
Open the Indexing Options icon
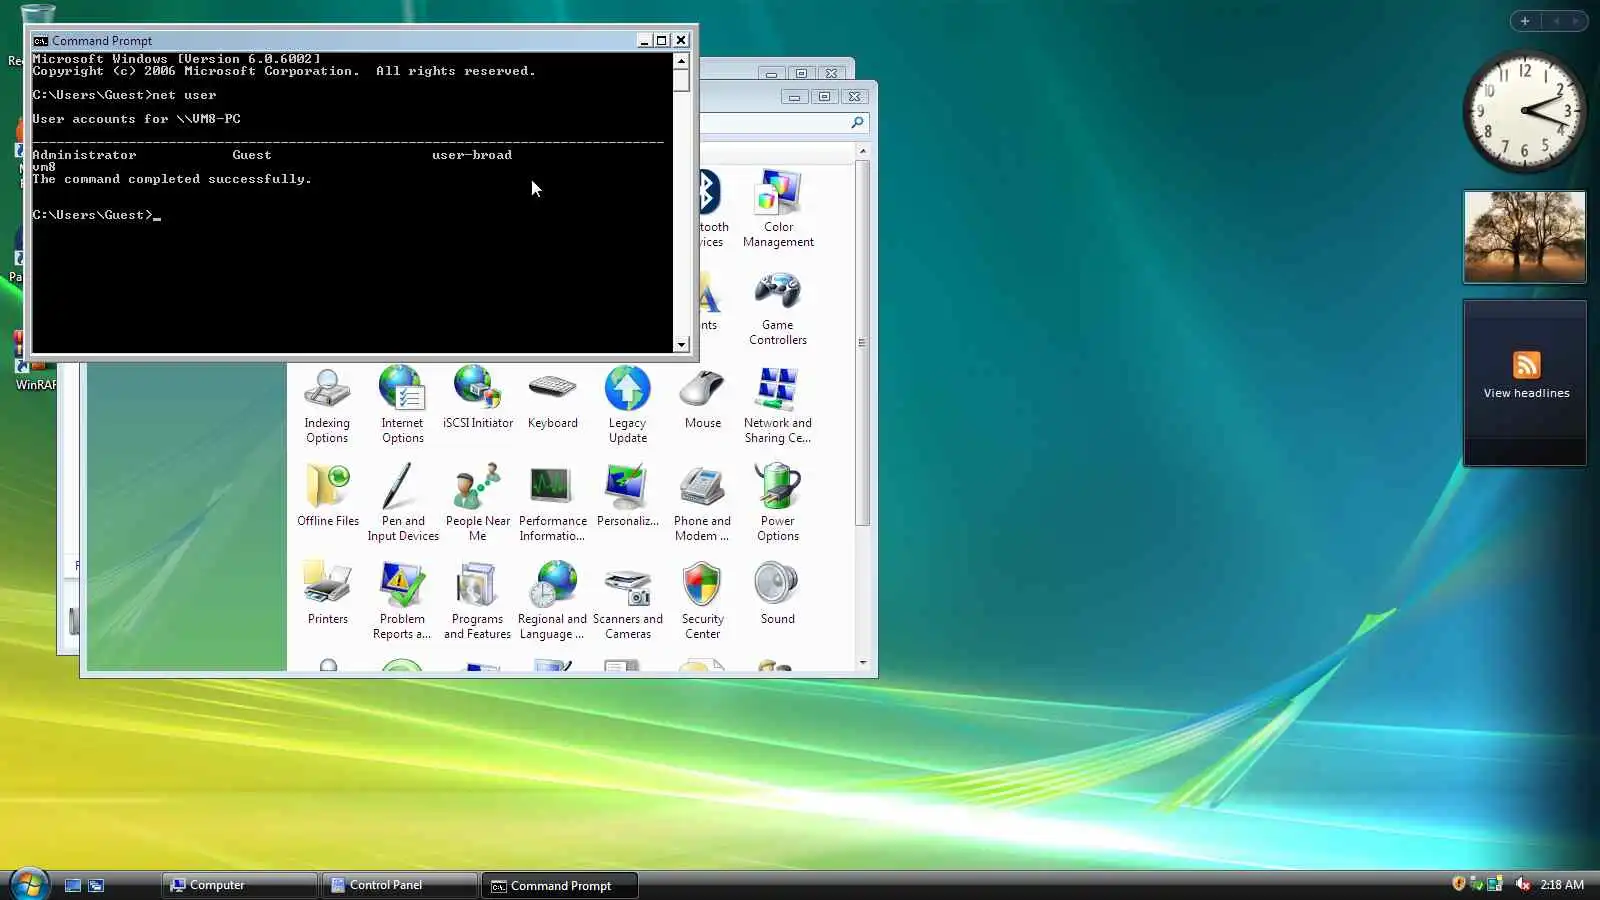(327, 405)
